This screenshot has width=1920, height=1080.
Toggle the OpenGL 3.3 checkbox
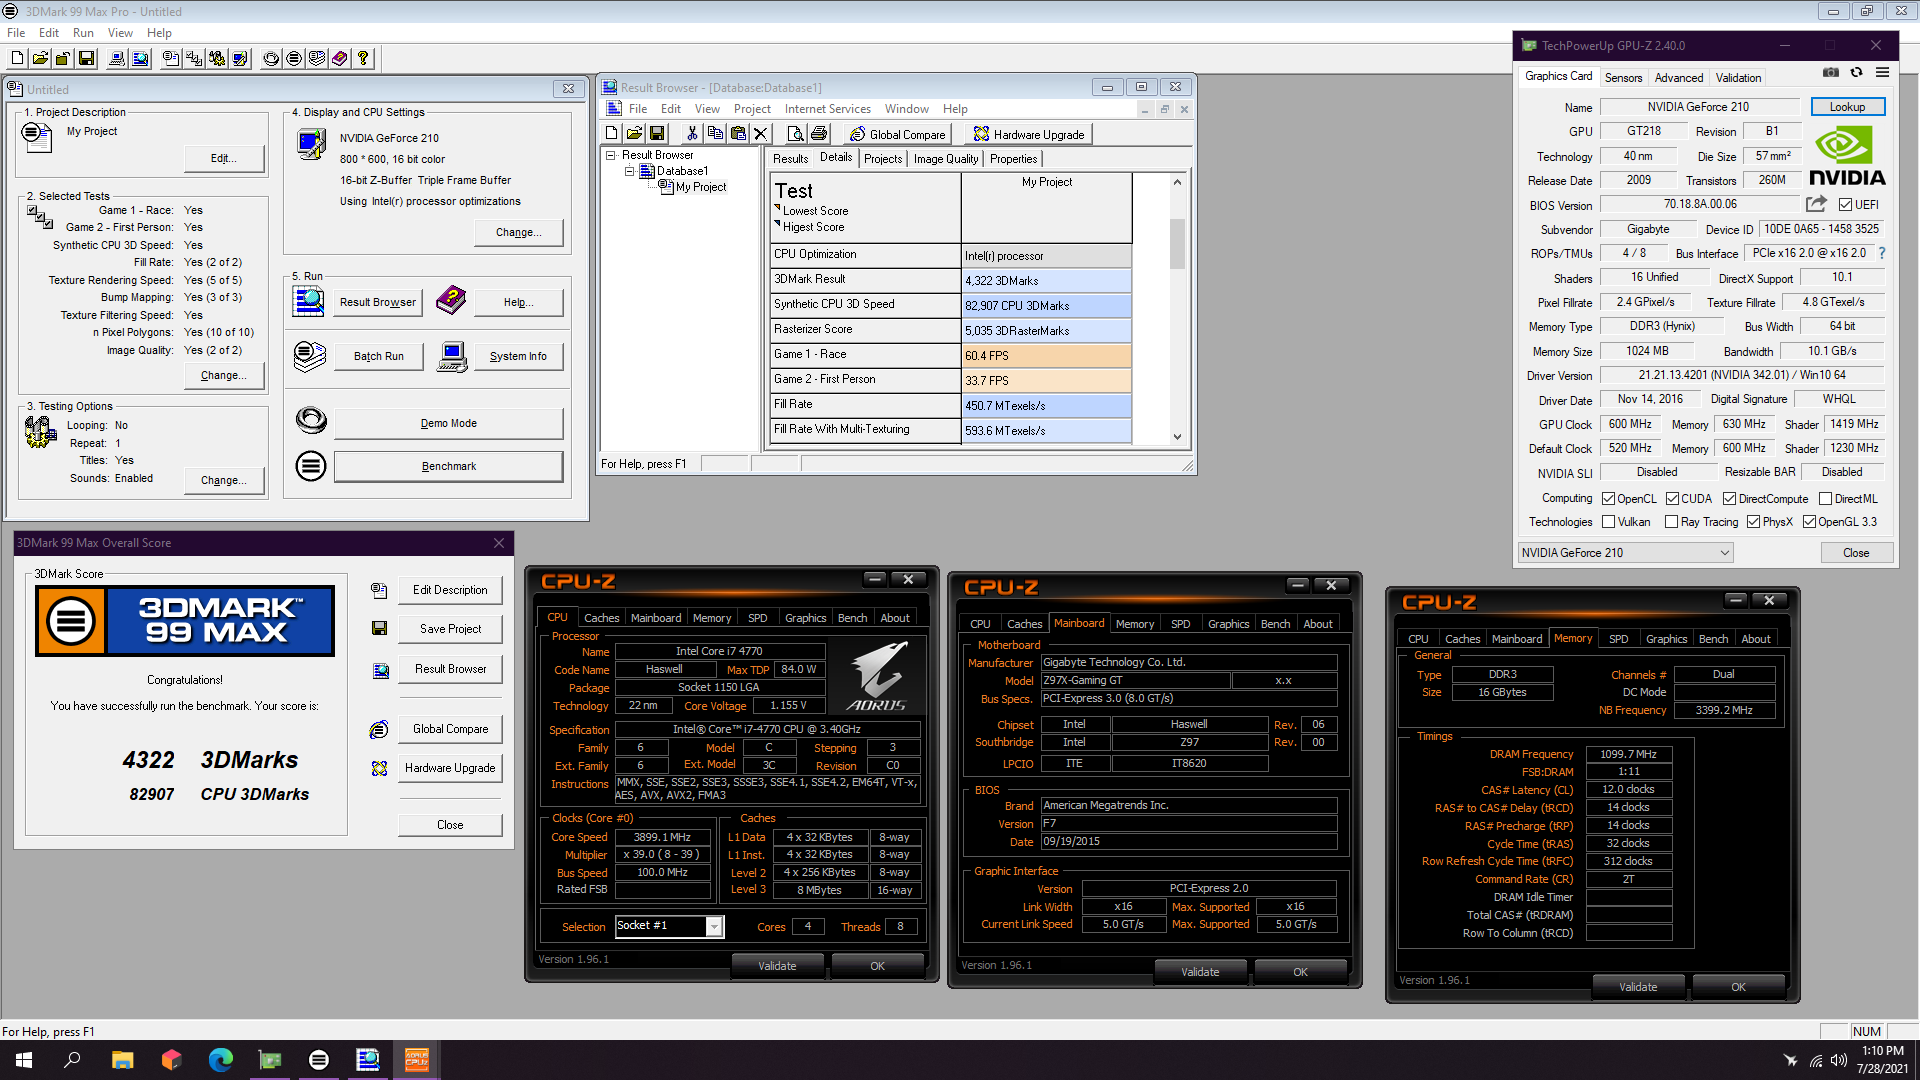1809,522
